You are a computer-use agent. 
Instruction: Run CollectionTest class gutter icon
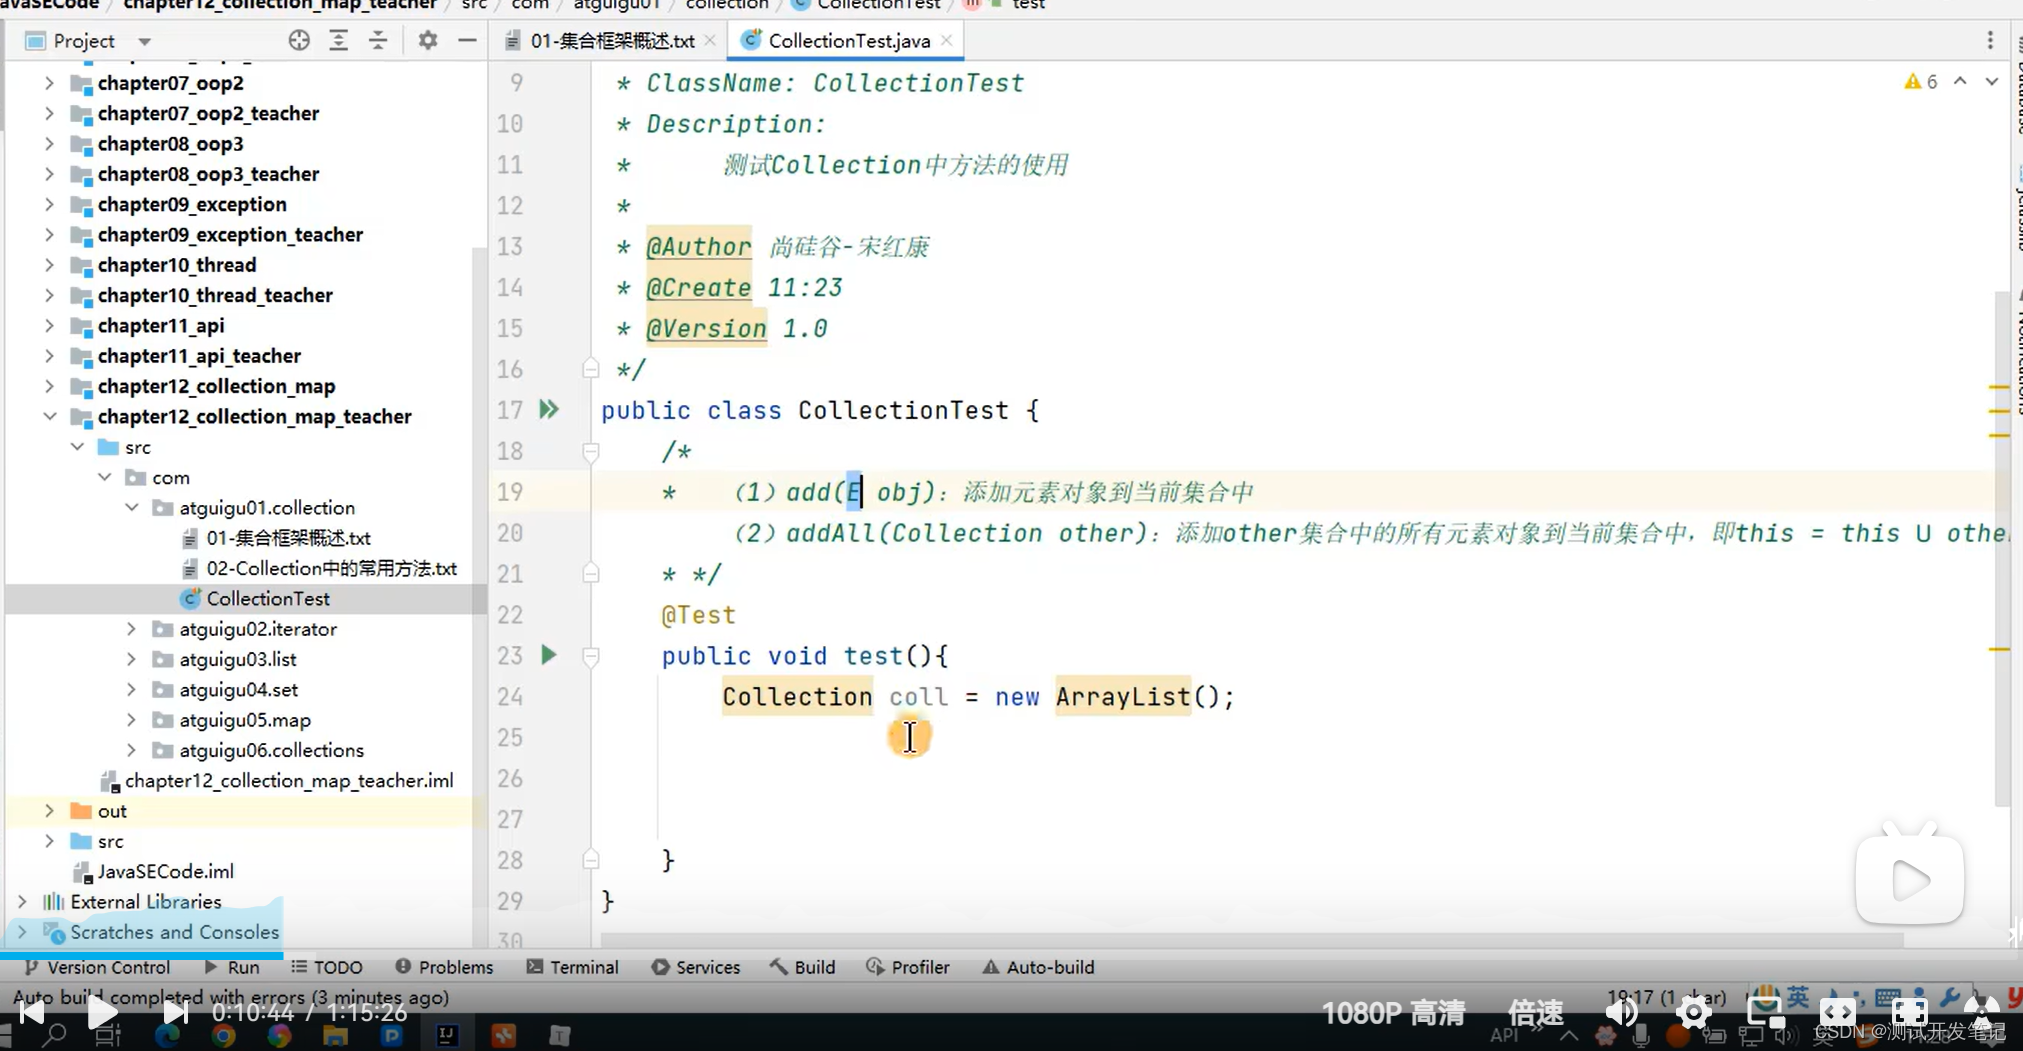coord(549,409)
